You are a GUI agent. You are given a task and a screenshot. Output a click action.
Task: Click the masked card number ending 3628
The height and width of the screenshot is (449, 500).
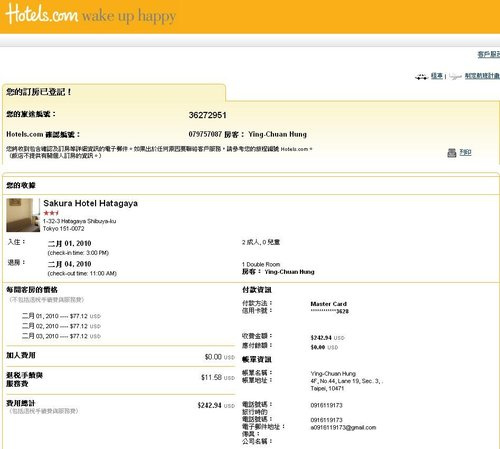[330, 311]
